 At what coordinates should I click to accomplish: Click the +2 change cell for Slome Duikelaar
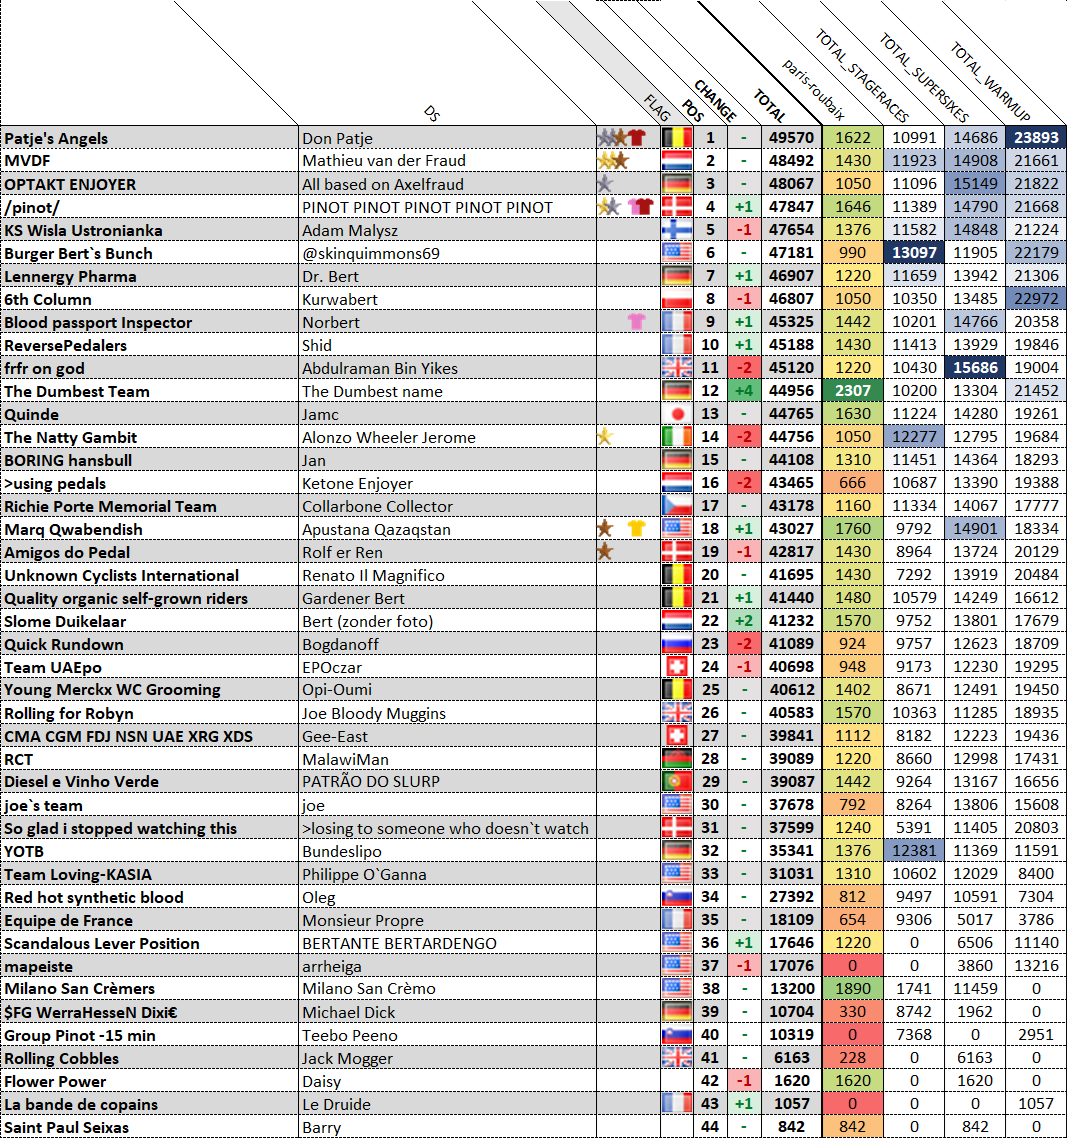click(743, 621)
